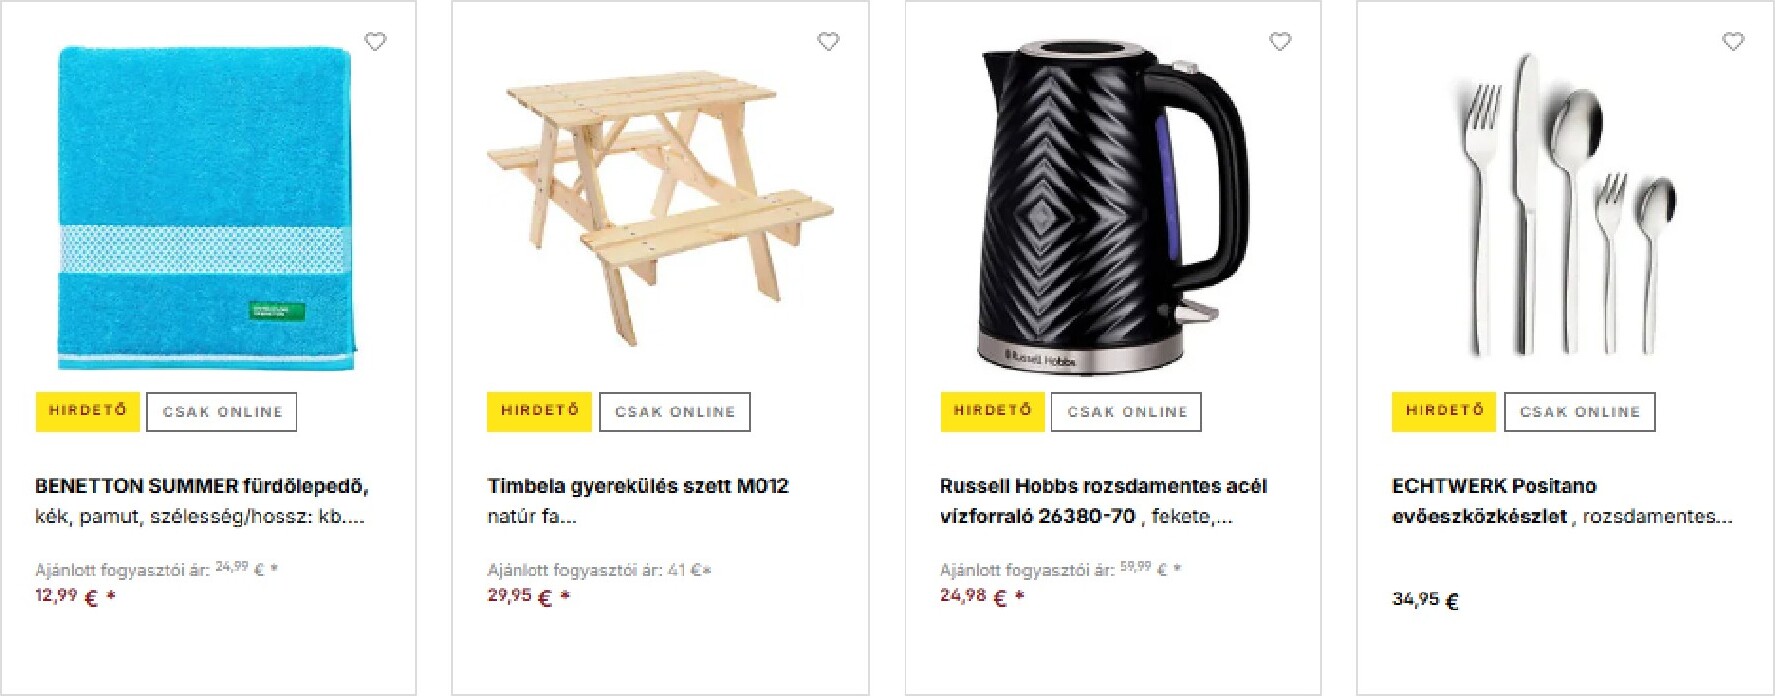Click CSAK ONLINE label under towel
Viewport: 1775px width, 696px height.
coord(222,412)
